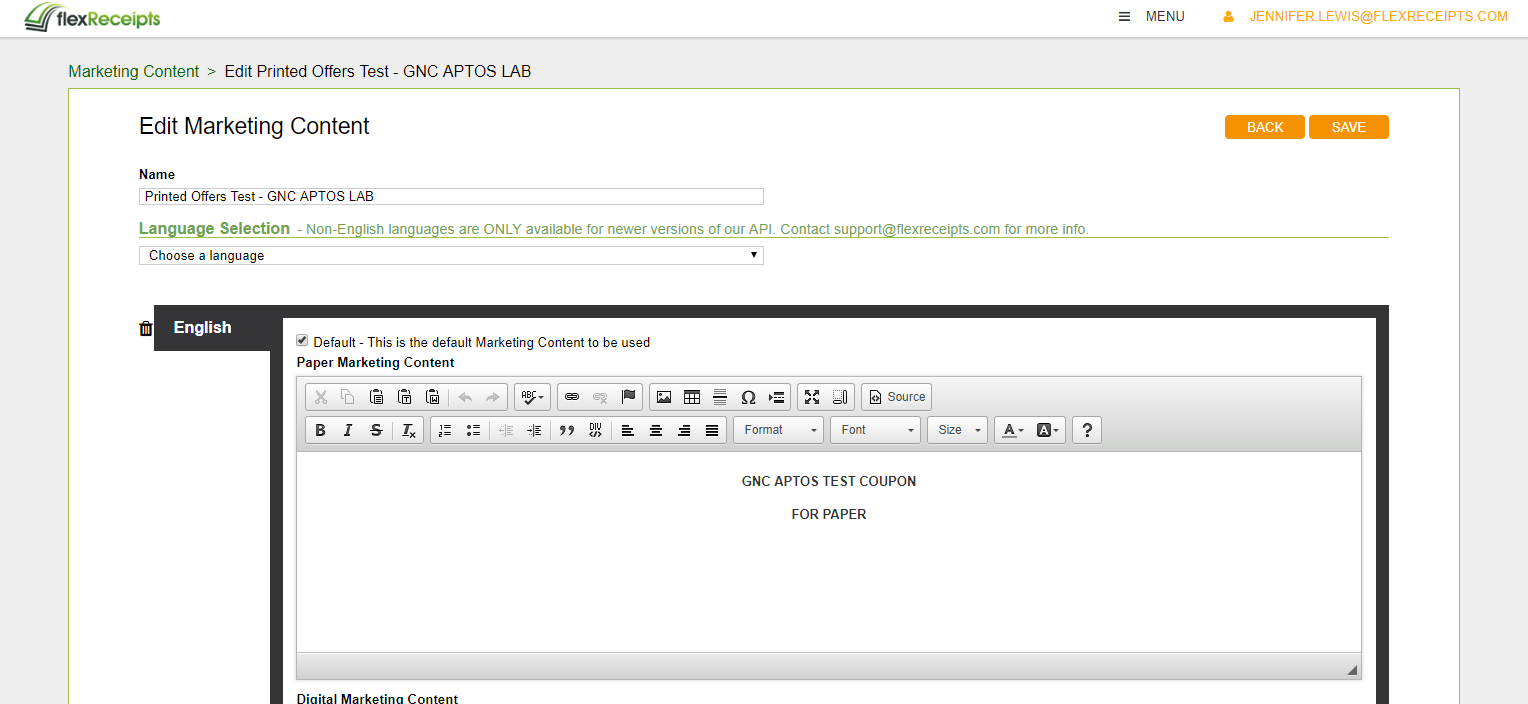Go to Marketing Content breadcrumb link
This screenshot has height=704, width=1528.
click(x=134, y=71)
